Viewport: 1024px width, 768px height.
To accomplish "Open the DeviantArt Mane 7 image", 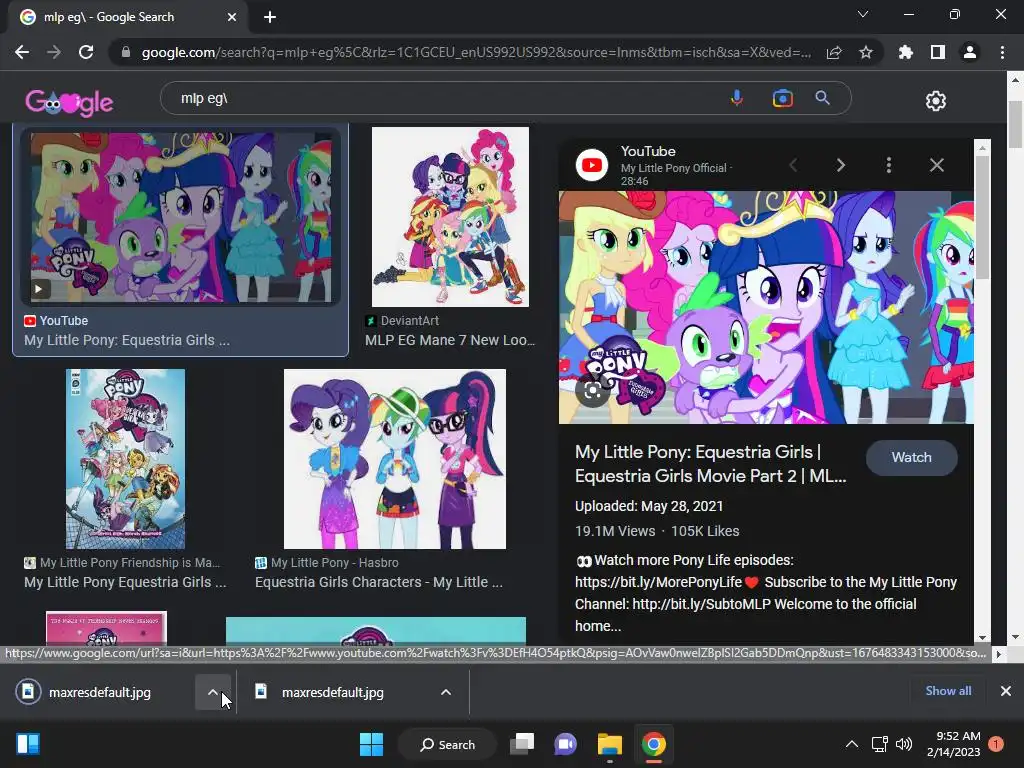I will coord(450,217).
